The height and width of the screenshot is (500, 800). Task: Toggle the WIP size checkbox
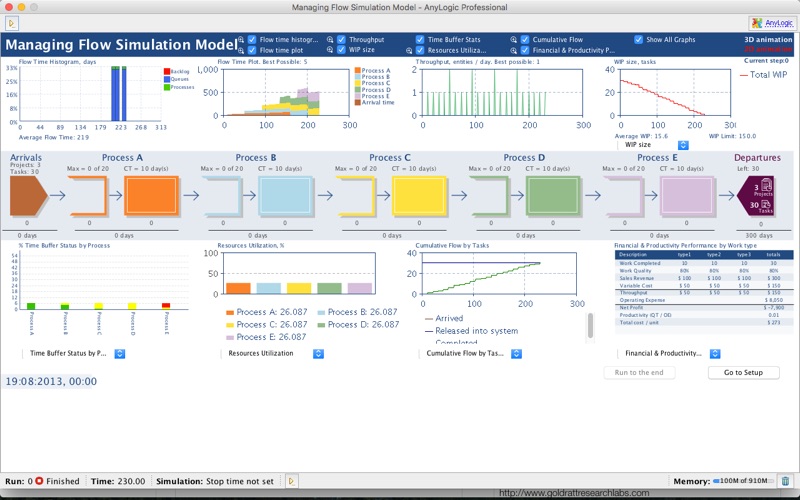[341, 49]
